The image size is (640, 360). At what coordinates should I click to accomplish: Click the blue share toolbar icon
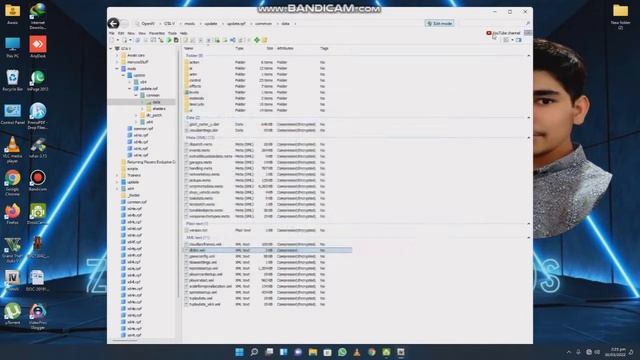pyautogui.click(x=233, y=40)
